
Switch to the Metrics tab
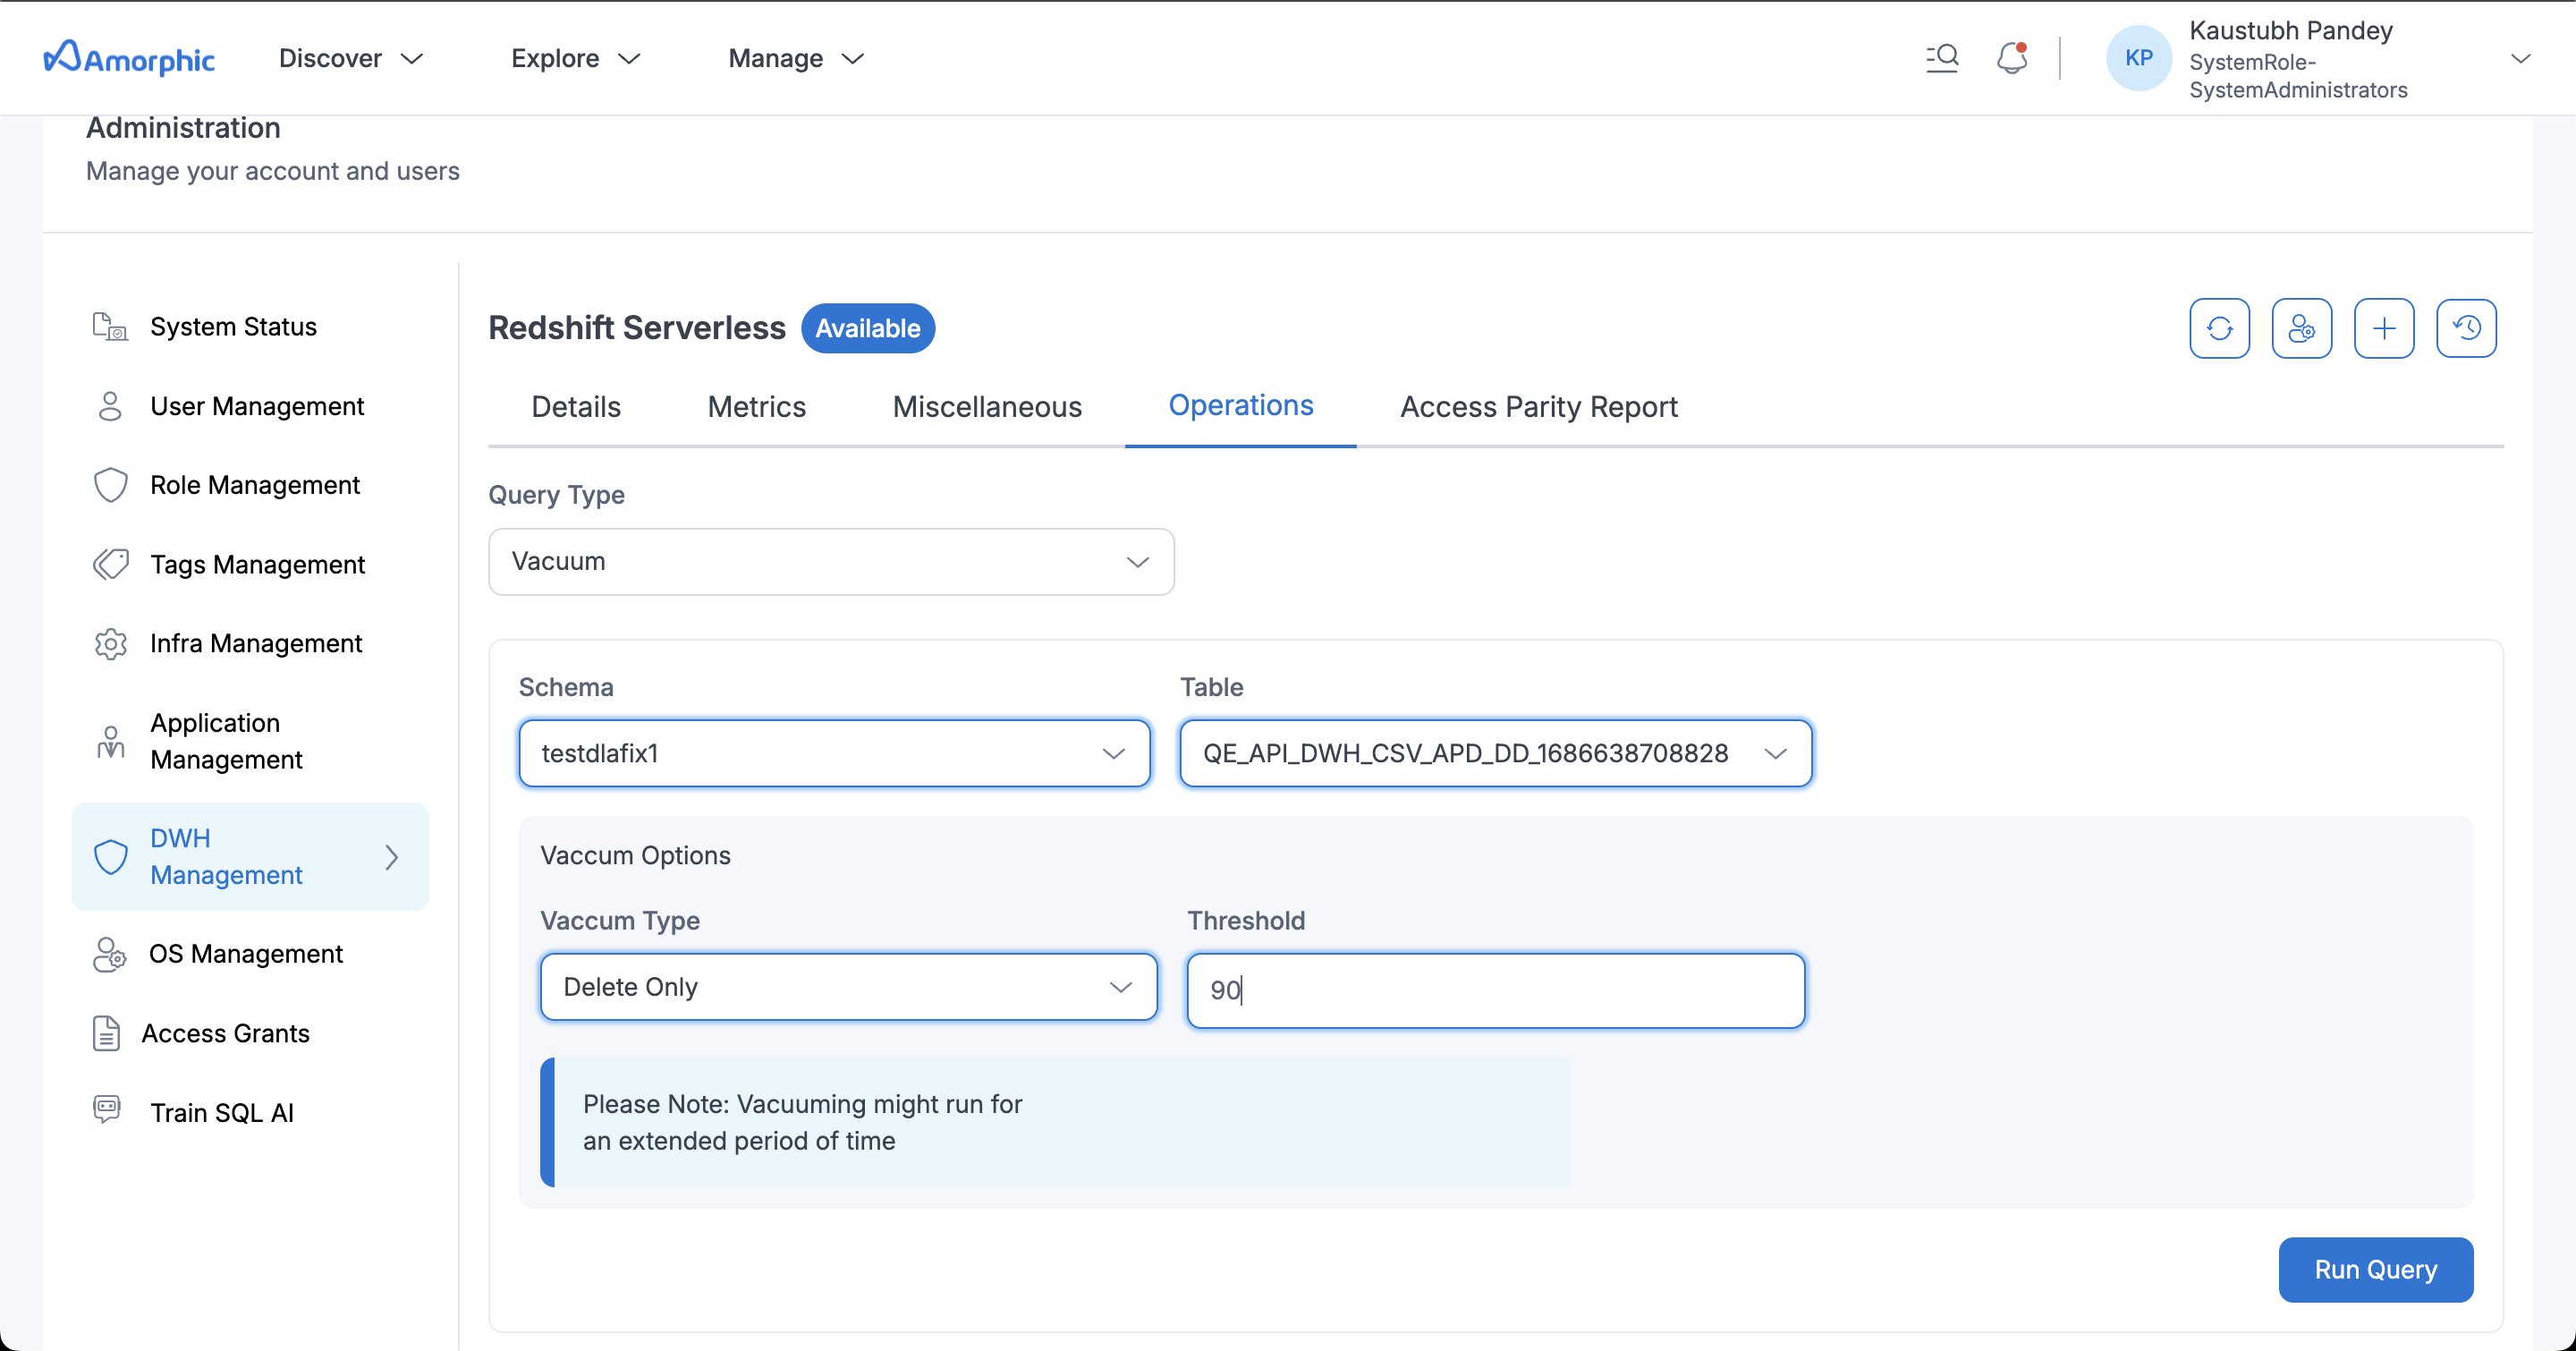[x=756, y=407]
